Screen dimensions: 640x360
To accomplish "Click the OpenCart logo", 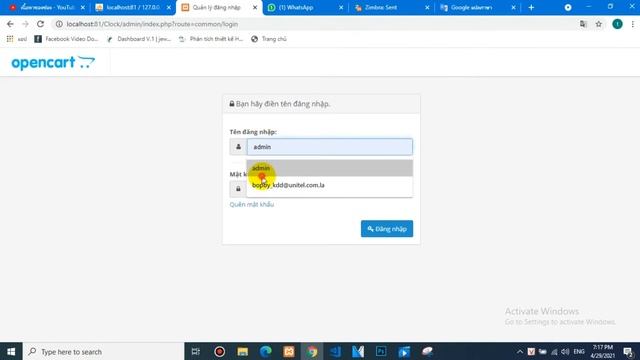I will tap(53, 62).
